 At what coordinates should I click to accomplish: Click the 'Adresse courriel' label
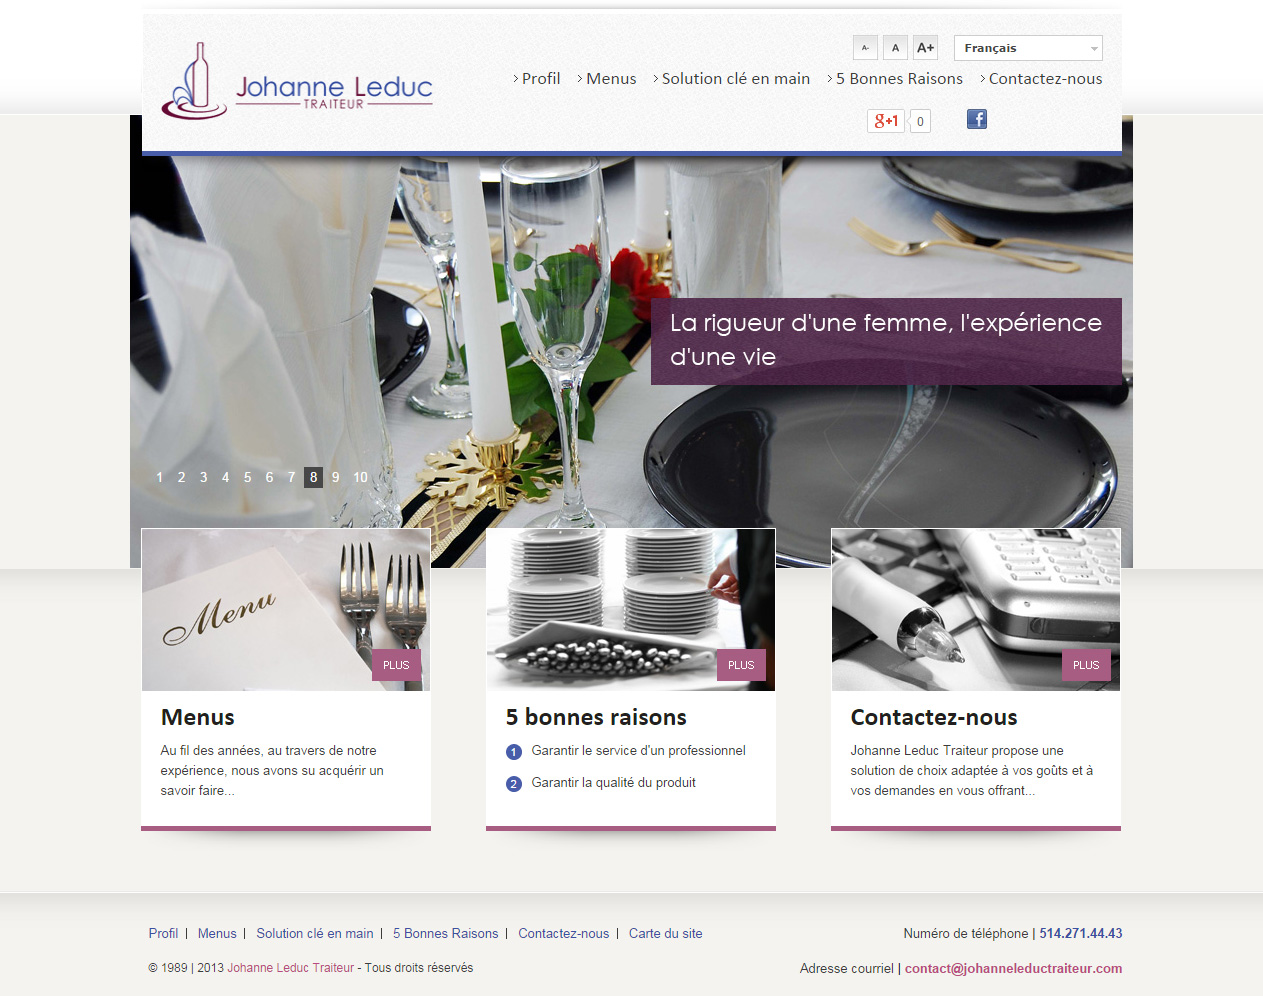(x=847, y=968)
